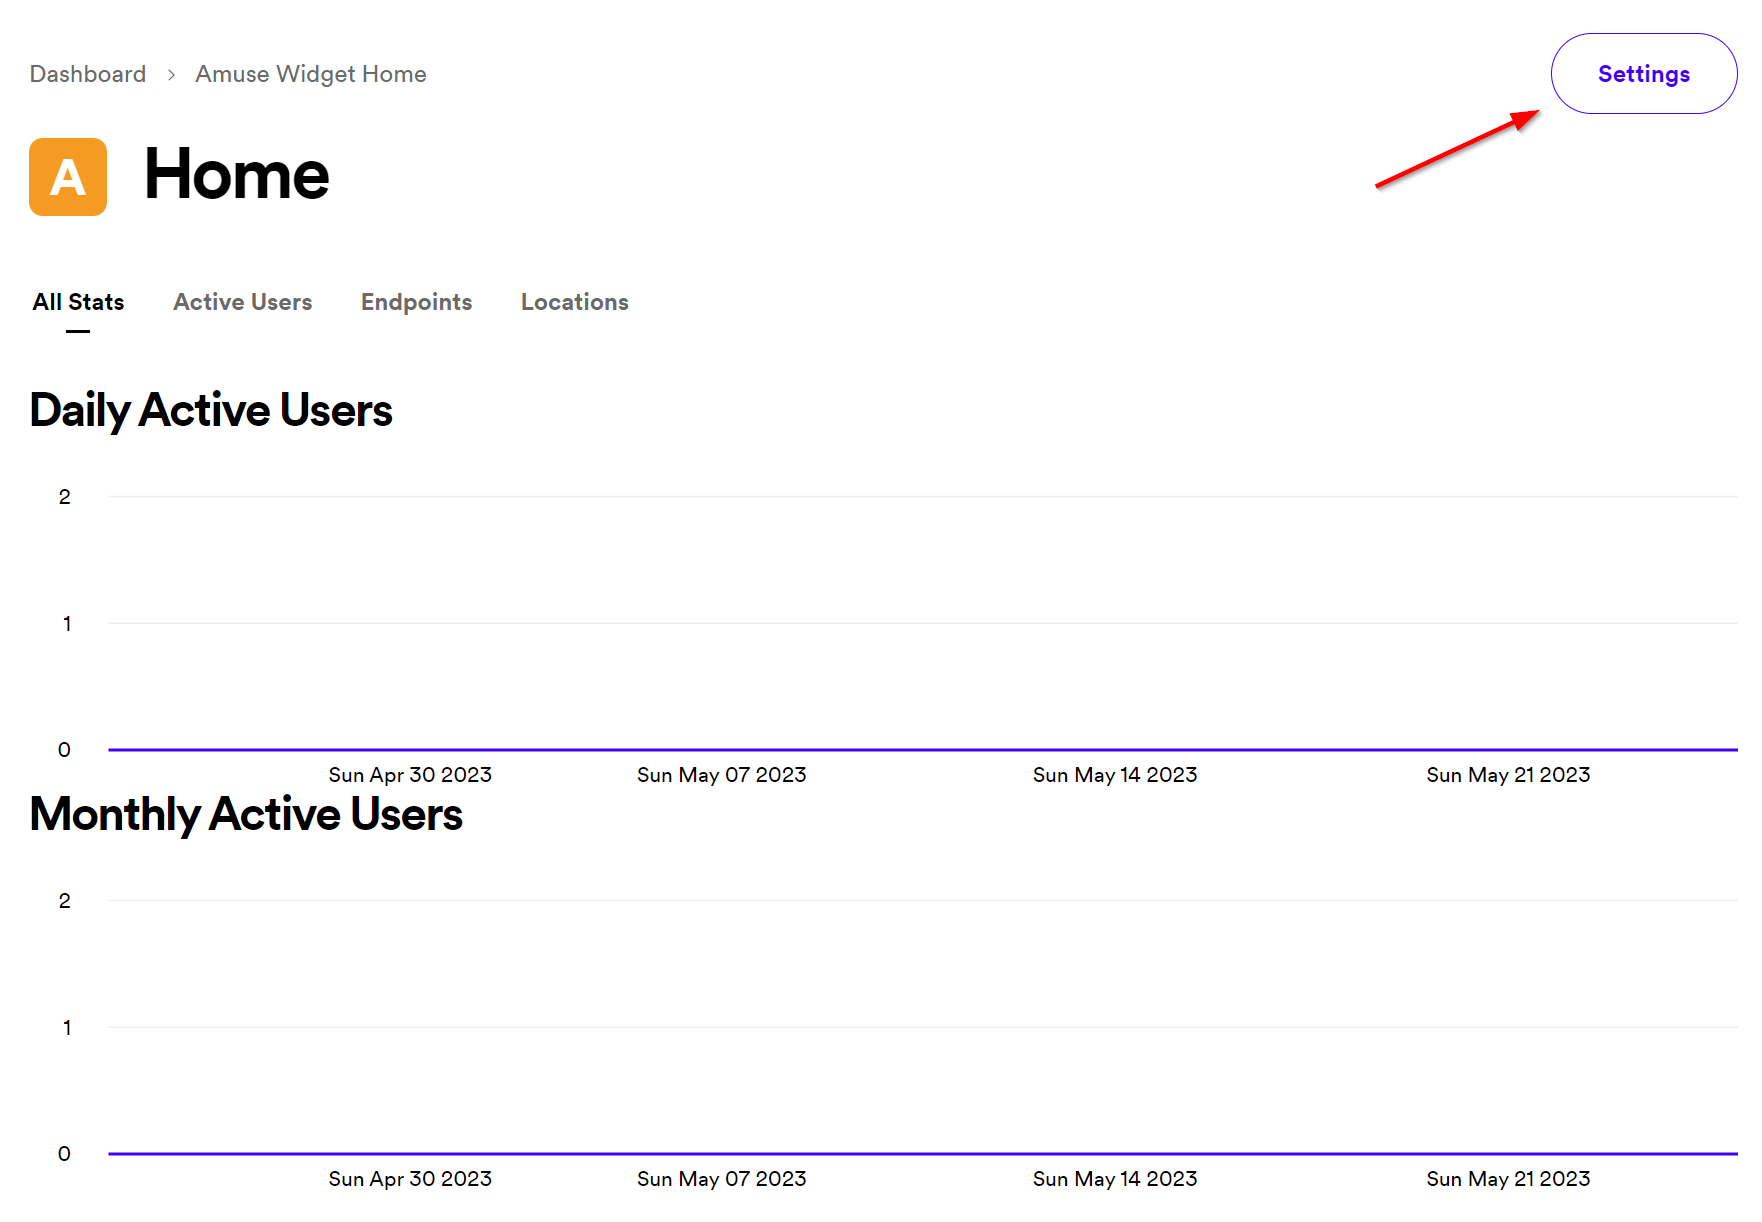Click the red arrow annotation
Viewport: 1762px width, 1222px height.
click(1456, 149)
